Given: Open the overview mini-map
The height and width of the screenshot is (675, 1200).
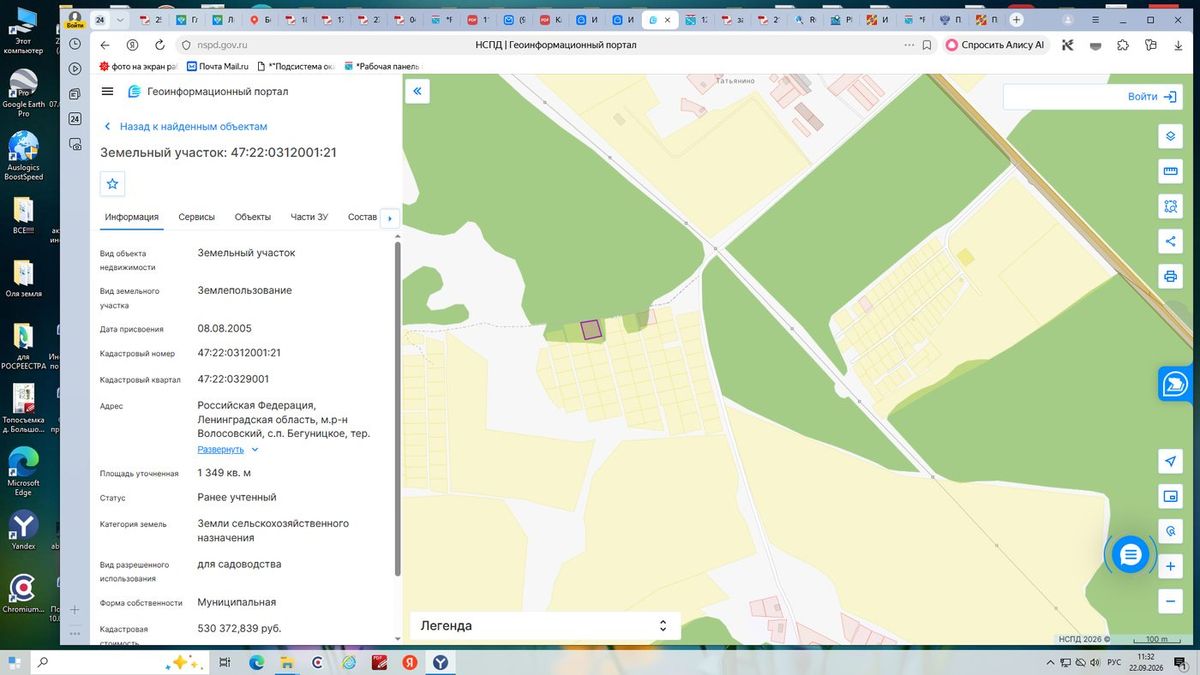Looking at the screenshot, I should coord(1170,496).
